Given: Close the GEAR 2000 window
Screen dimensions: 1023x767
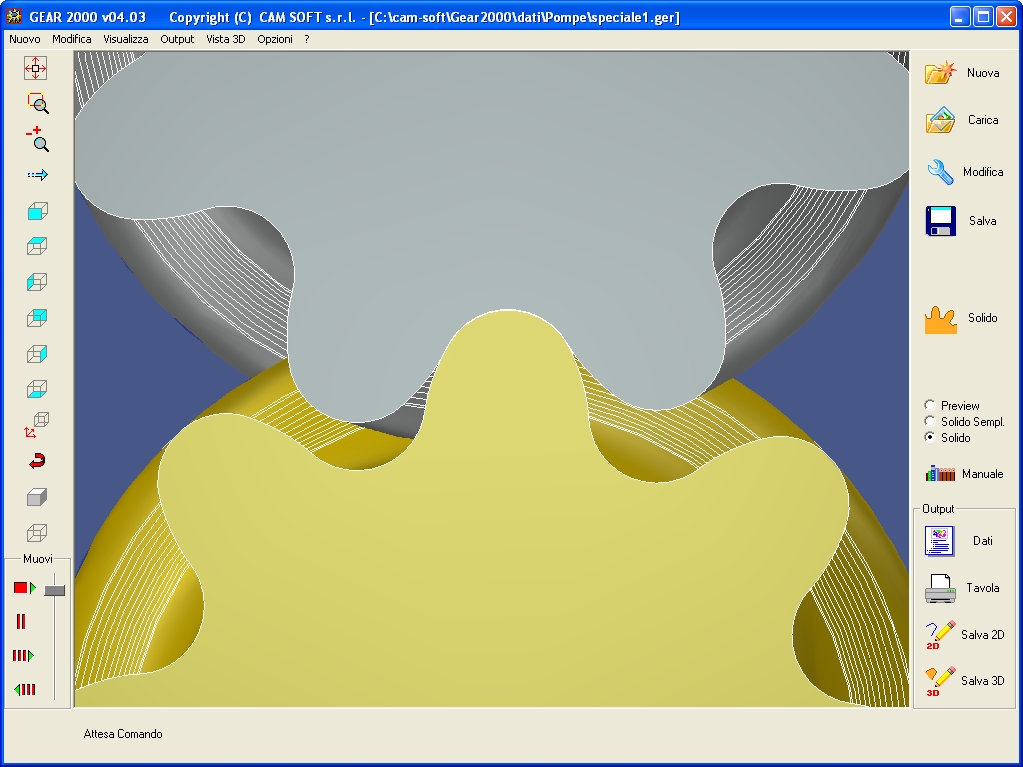Looking at the screenshot, I should (x=1006, y=16).
